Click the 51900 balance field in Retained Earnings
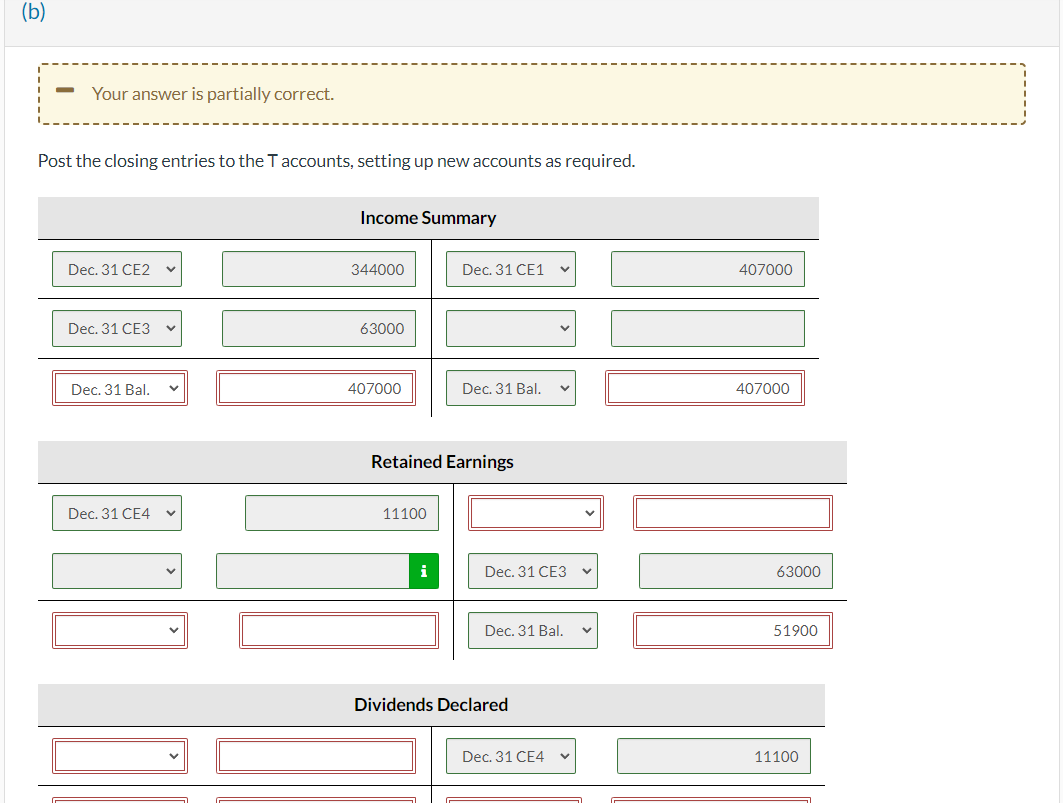 732,630
